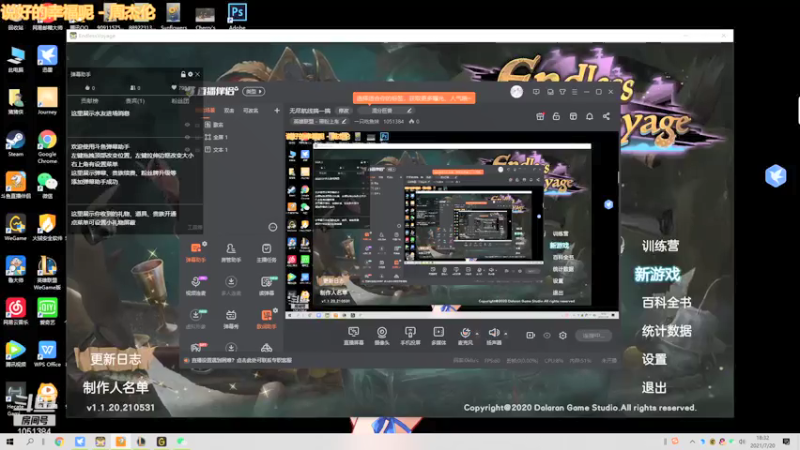The height and width of the screenshot is (450, 800).
Task: Switch to 粉丝团 tab in 弹幕助手
Action: coord(180,101)
